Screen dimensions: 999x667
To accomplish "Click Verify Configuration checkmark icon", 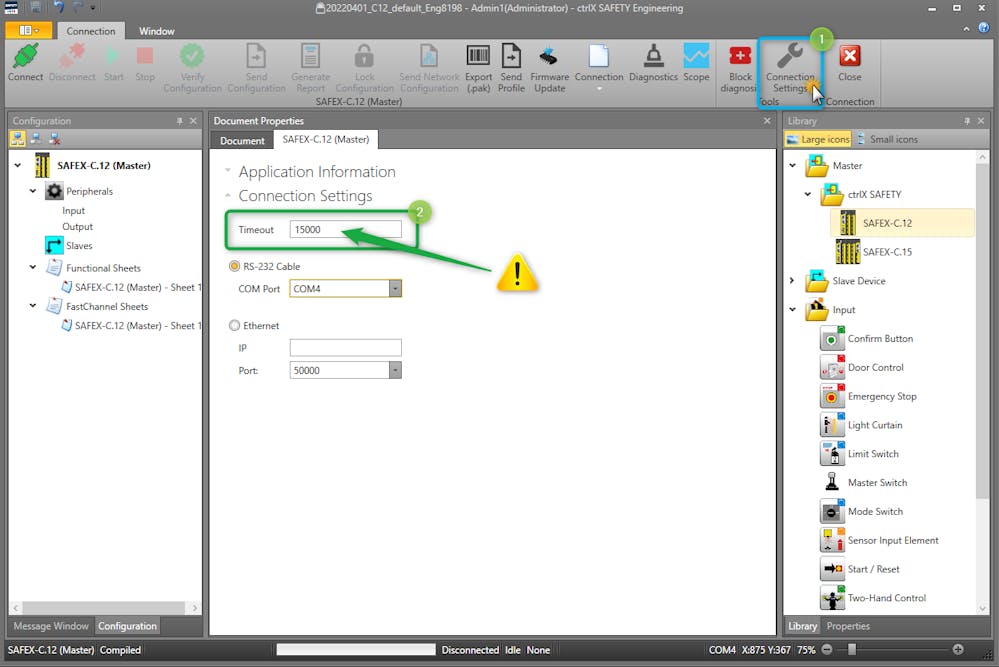I will (192, 57).
